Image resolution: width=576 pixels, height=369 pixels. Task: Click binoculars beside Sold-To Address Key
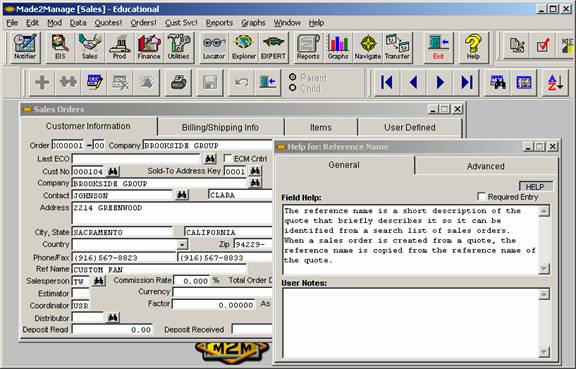pos(255,171)
